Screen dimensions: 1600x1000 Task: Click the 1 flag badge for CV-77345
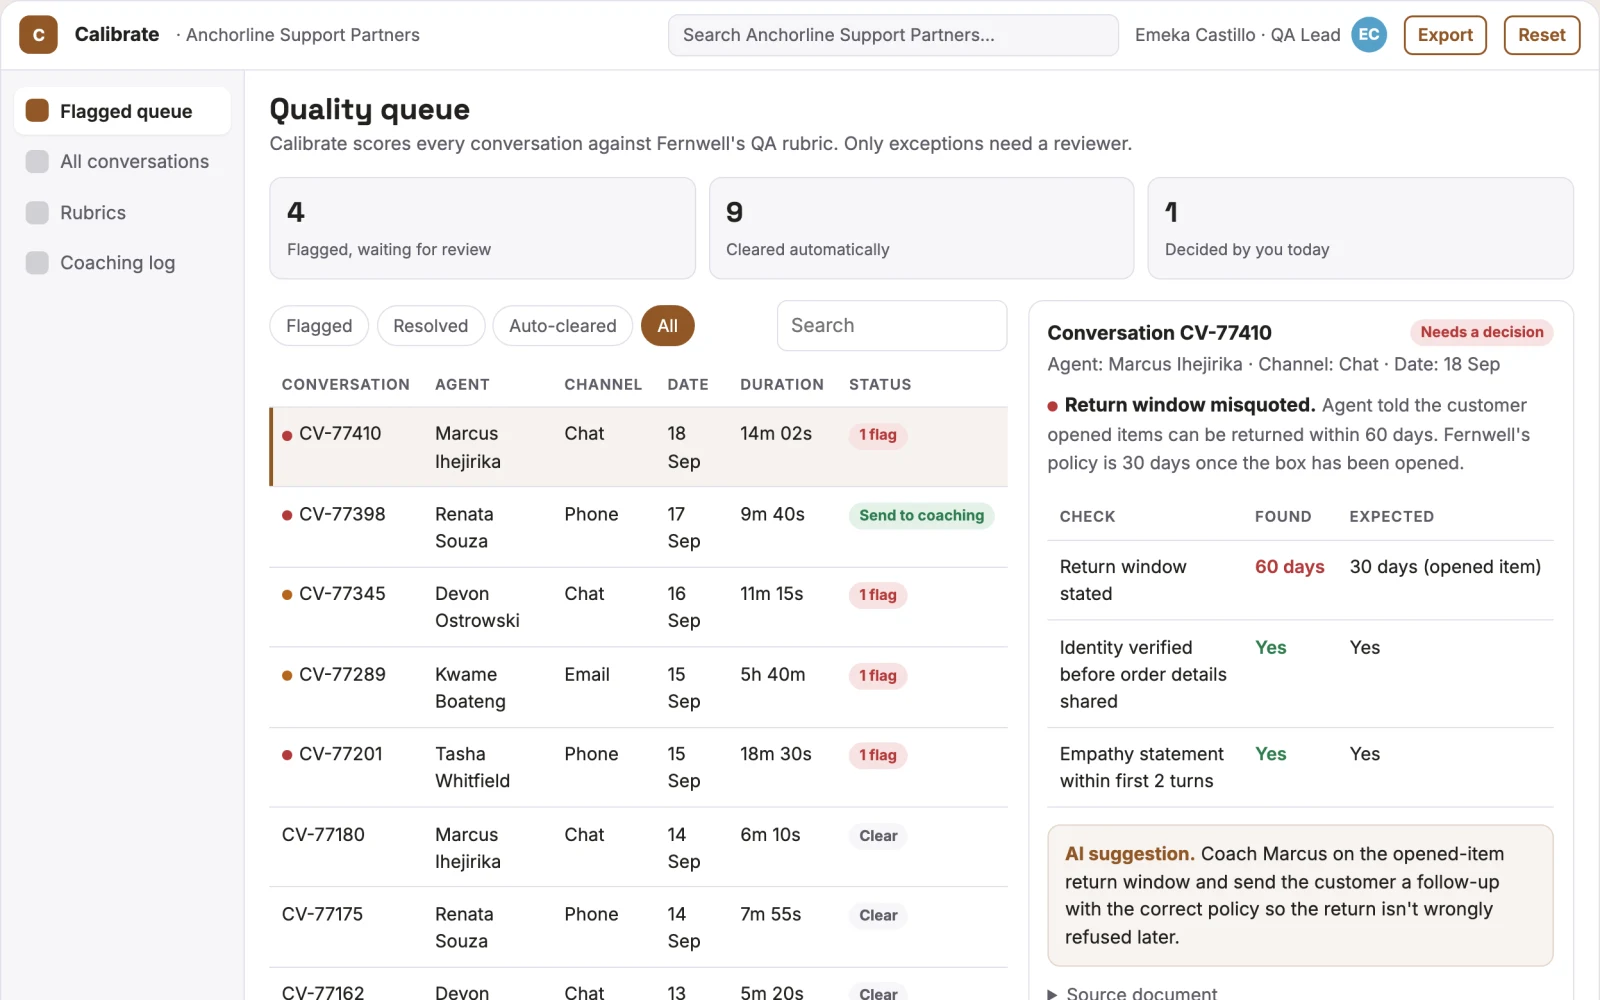pyautogui.click(x=878, y=595)
